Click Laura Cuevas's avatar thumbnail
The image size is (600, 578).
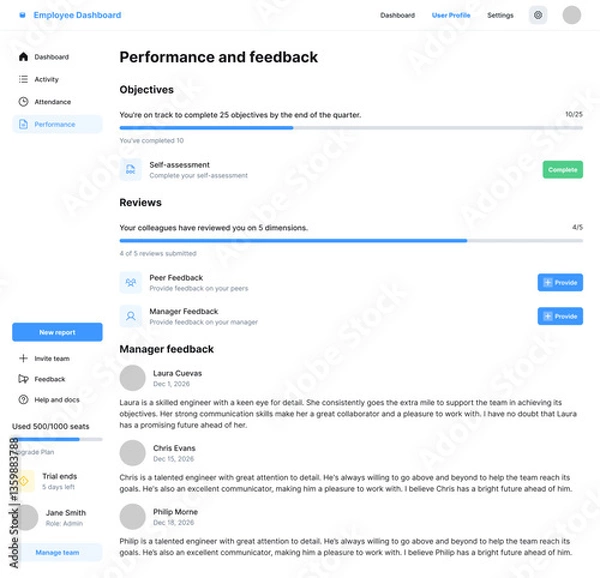(132, 378)
